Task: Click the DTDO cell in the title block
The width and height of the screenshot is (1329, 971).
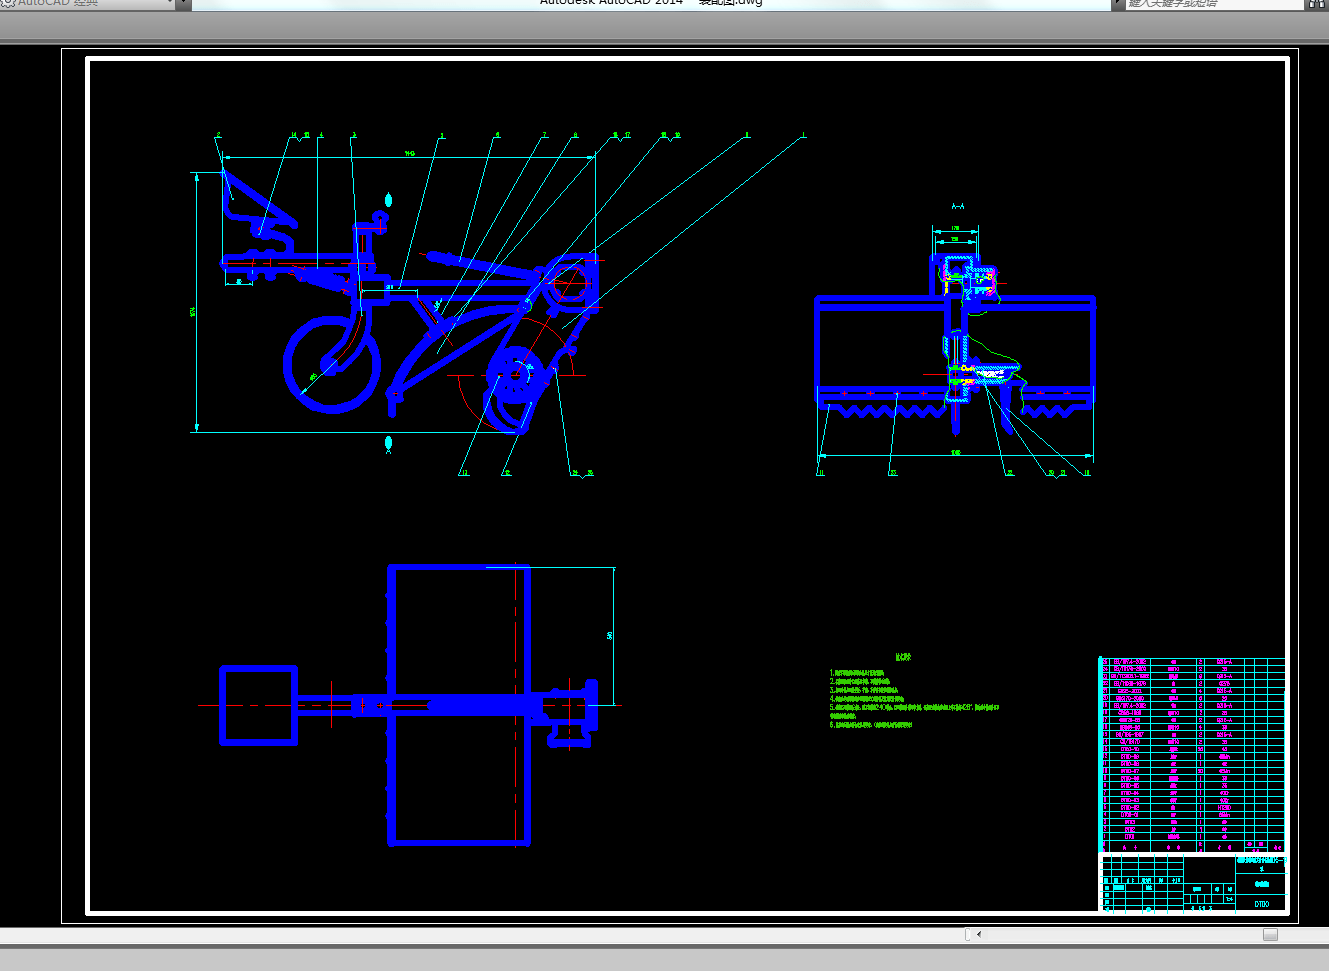Action: (1261, 903)
